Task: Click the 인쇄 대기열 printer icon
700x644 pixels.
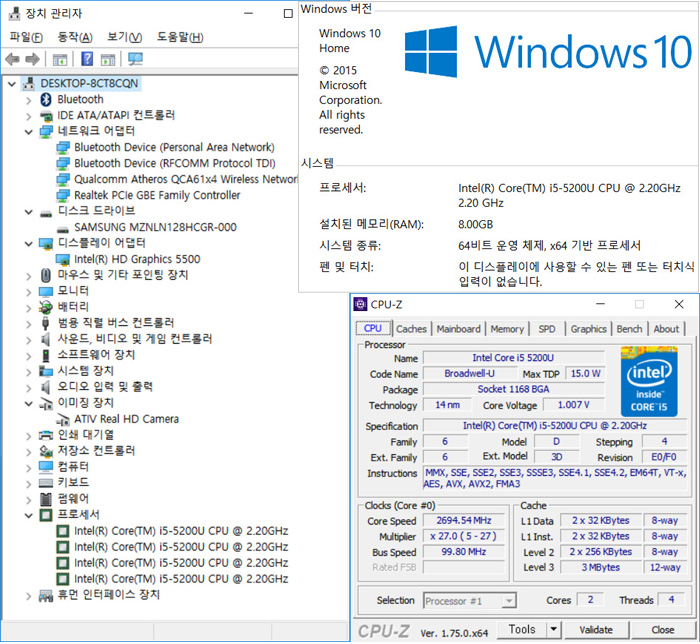Action: point(46,435)
